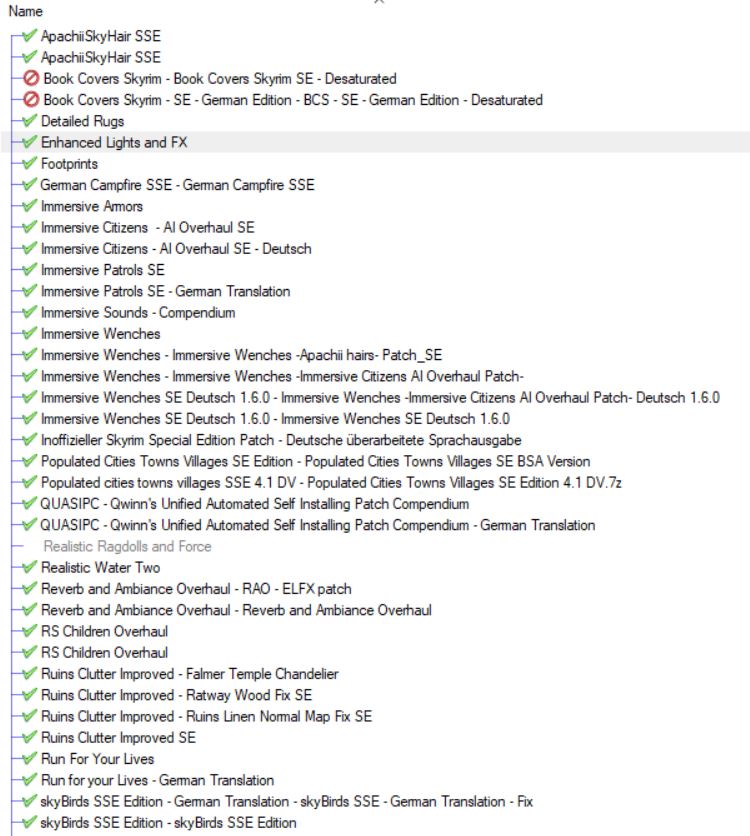Select Book Covers Skyrim SE - Desaturated mod name

[220, 79]
